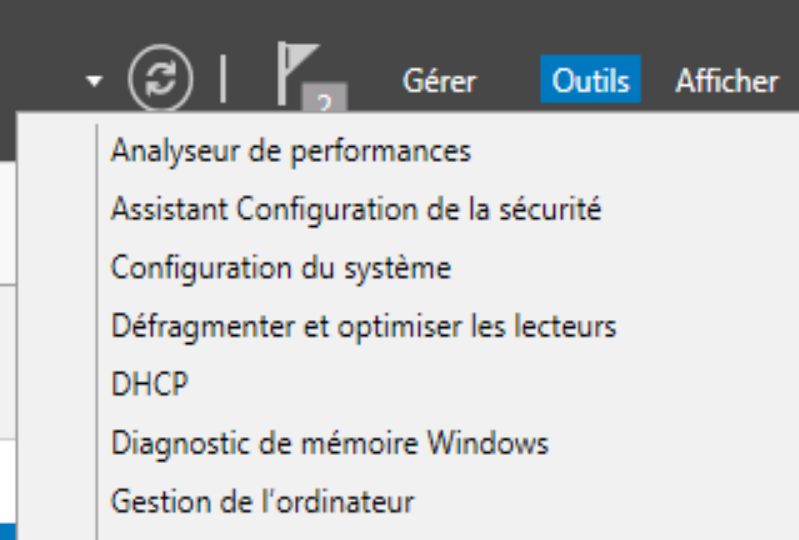Select Configuration du système

pos(281,268)
